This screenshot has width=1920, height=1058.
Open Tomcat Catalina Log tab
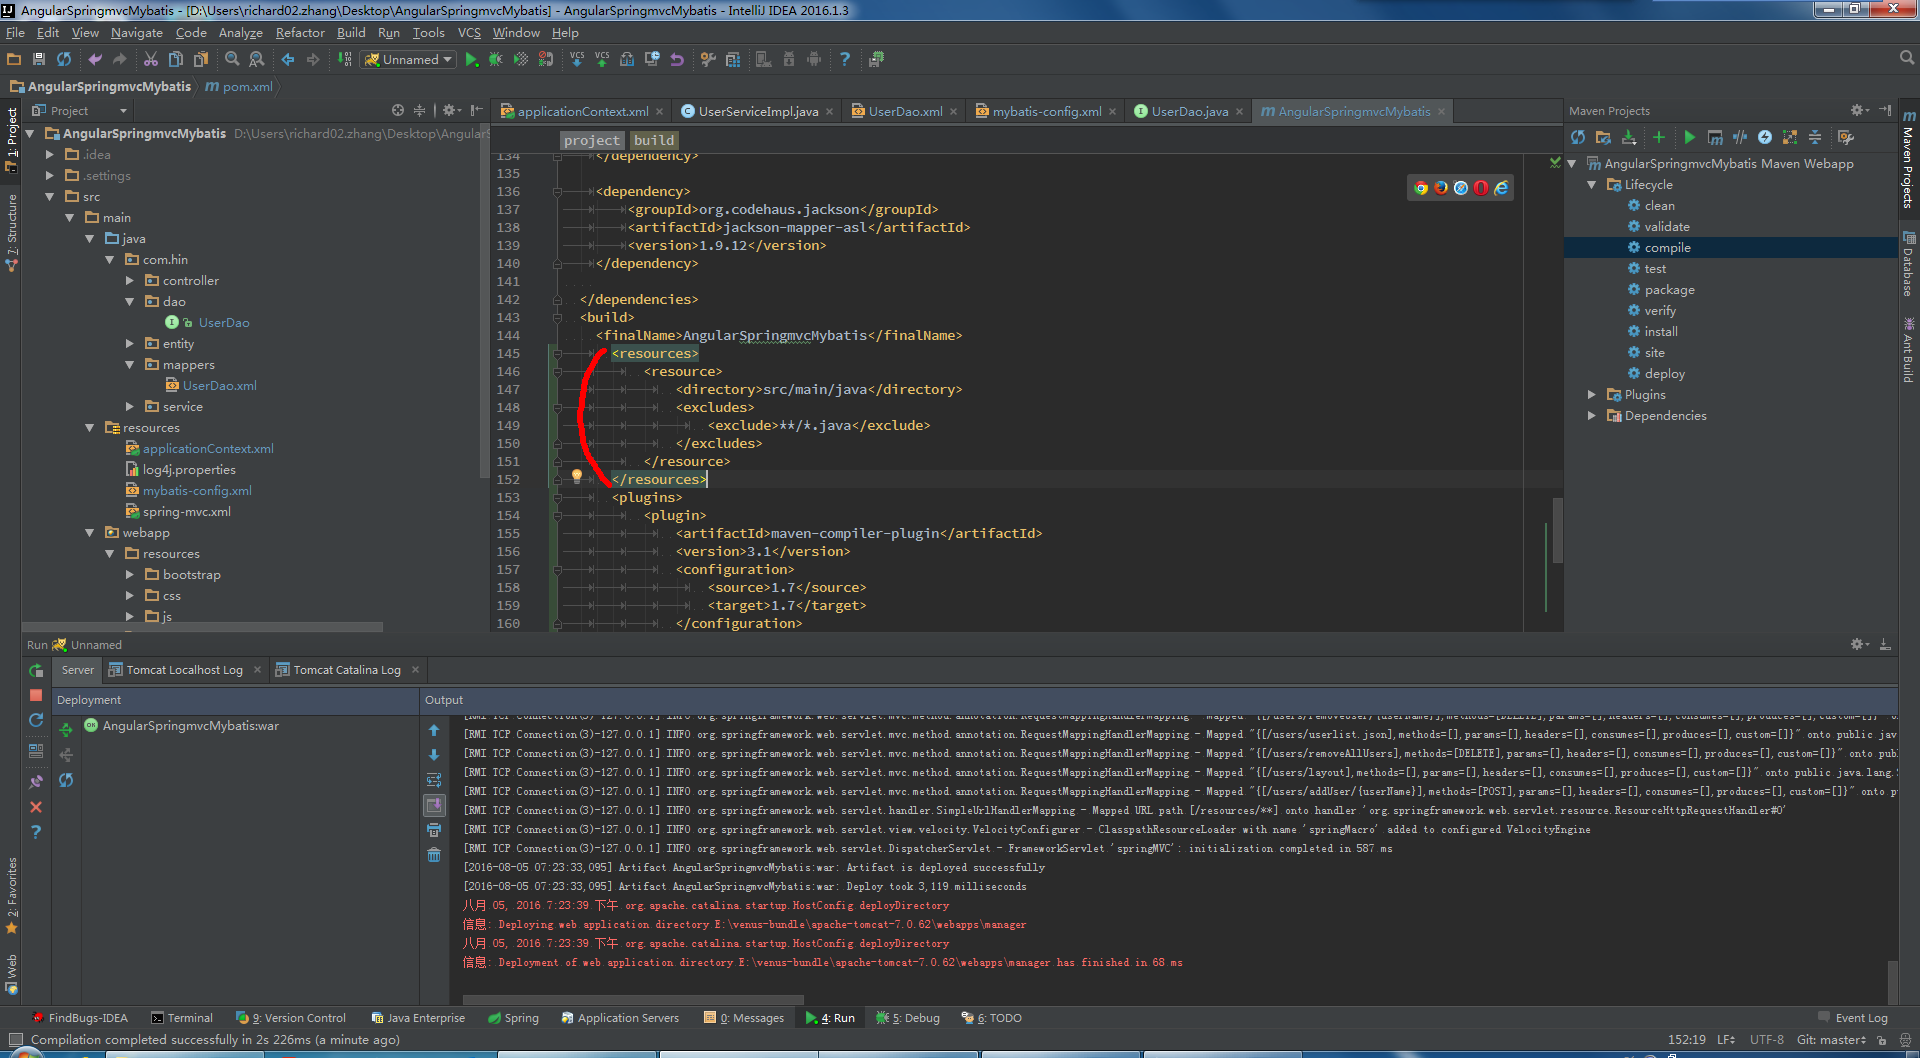click(x=347, y=670)
